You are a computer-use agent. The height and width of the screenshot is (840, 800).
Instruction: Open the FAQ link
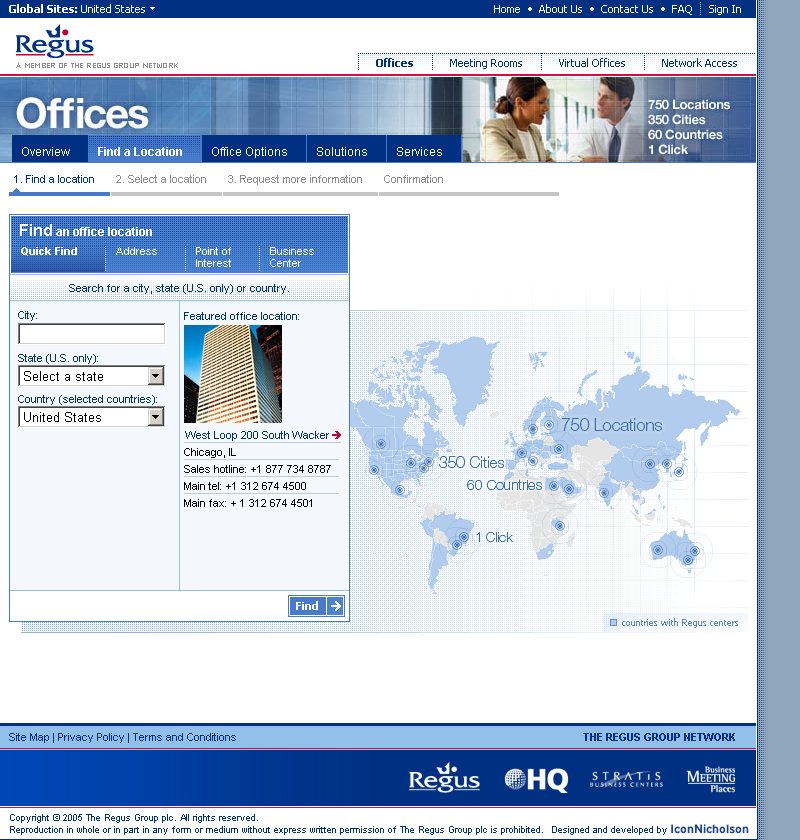(682, 9)
